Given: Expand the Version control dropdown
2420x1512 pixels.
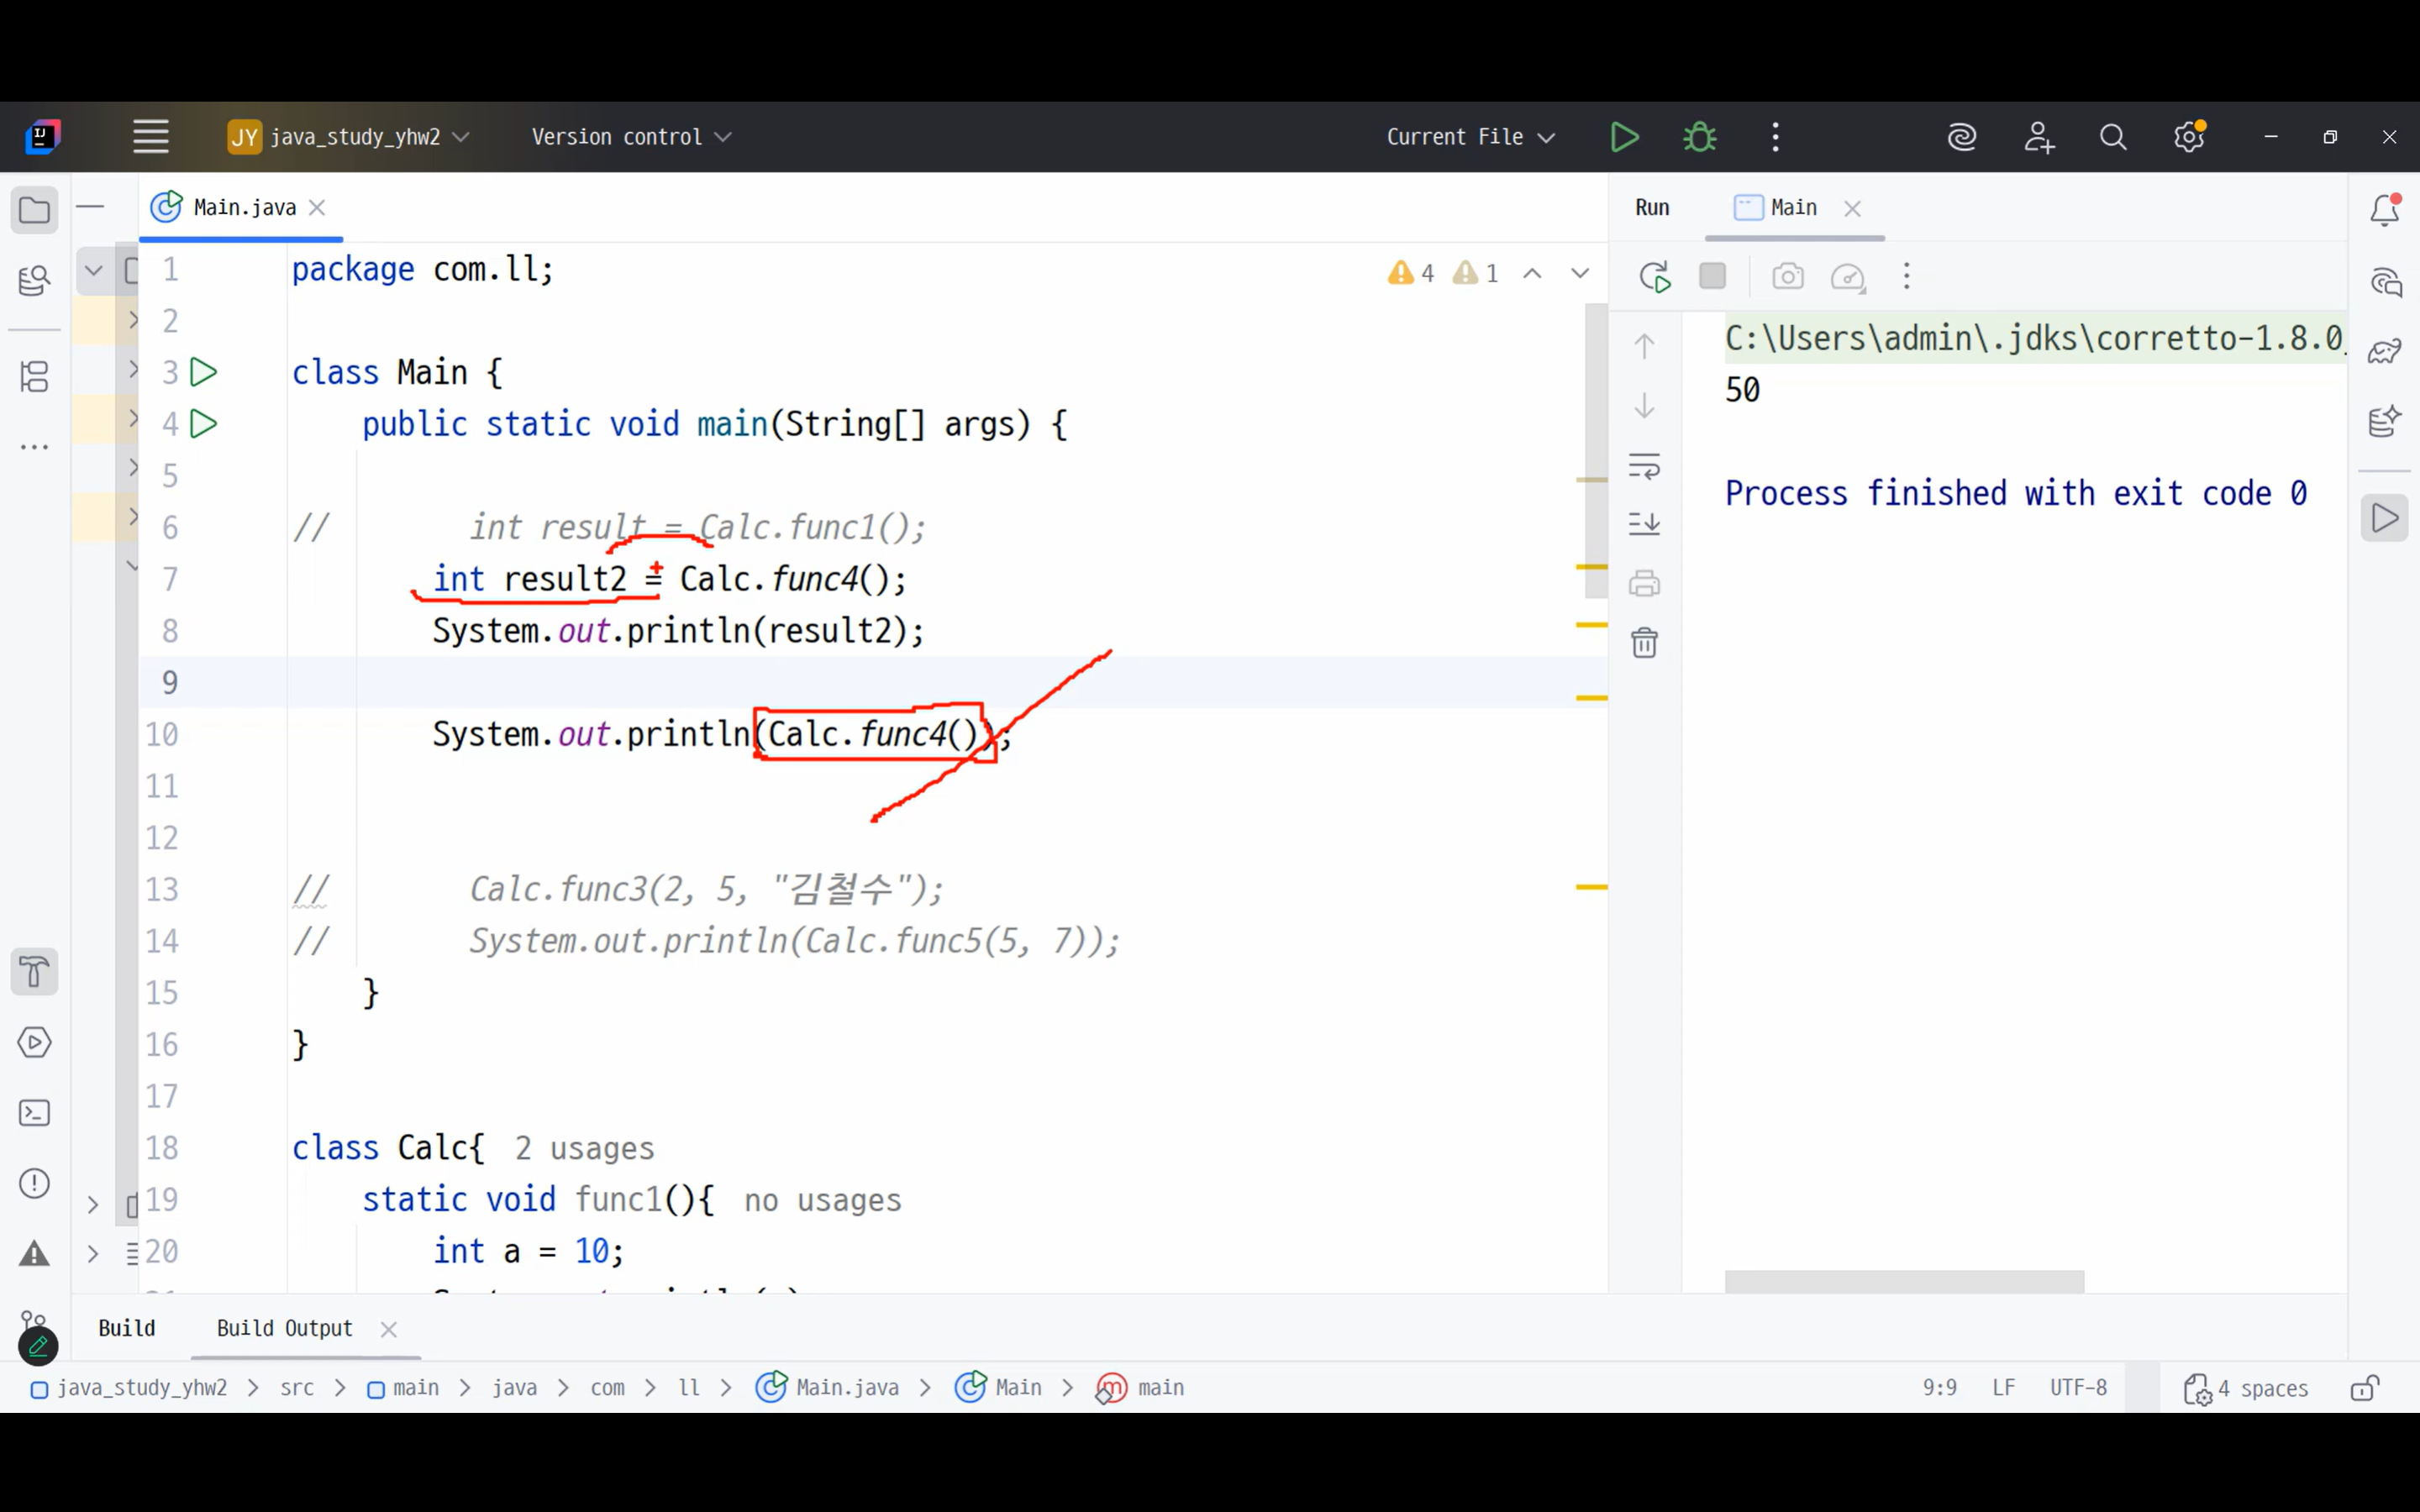Looking at the screenshot, I should point(631,137).
